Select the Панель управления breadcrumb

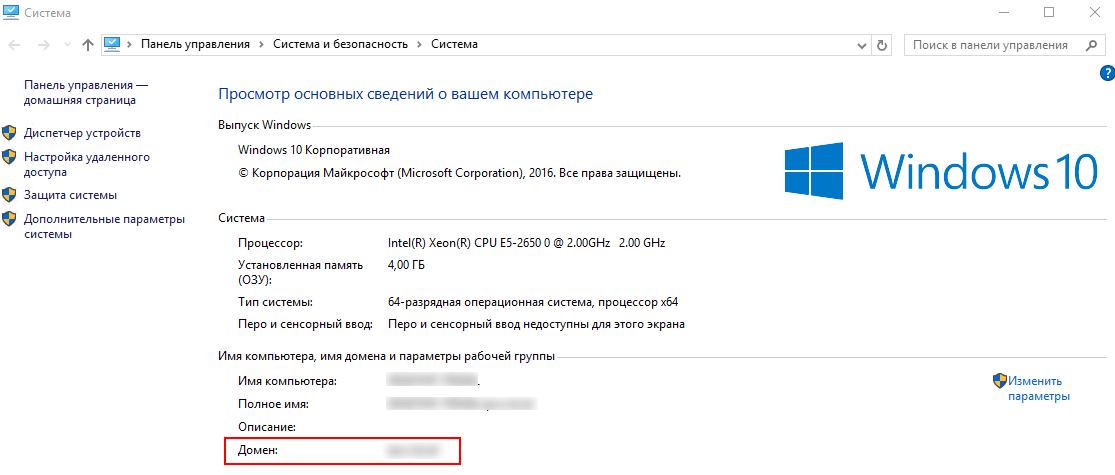(x=195, y=45)
